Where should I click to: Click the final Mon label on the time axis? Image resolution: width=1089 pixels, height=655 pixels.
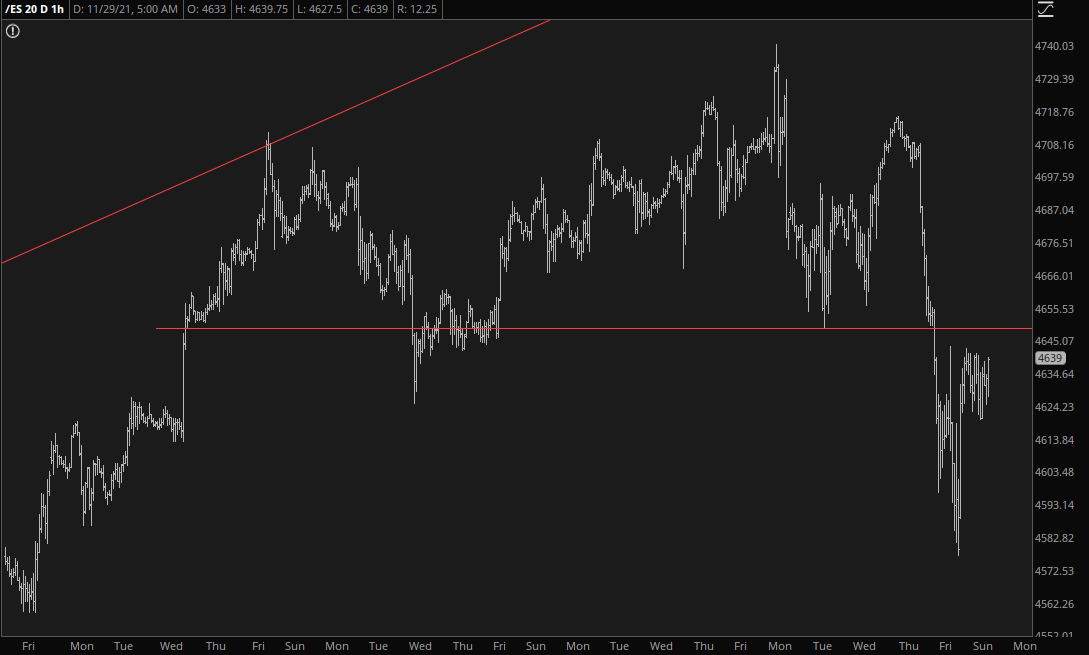[x=1023, y=646]
